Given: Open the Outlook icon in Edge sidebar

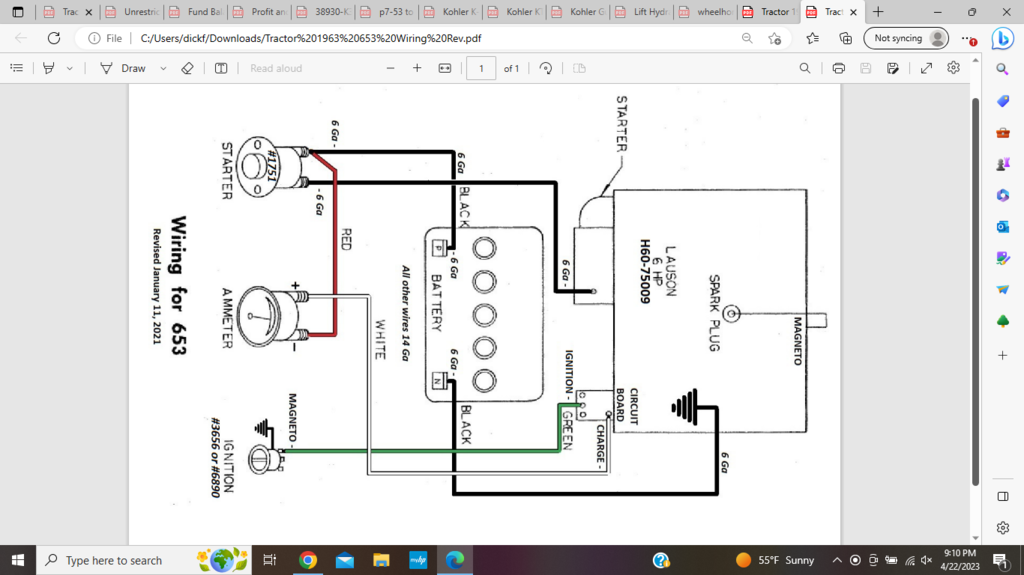Looking at the screenshot, I should pyautogui.click(x=1003, y=226).
